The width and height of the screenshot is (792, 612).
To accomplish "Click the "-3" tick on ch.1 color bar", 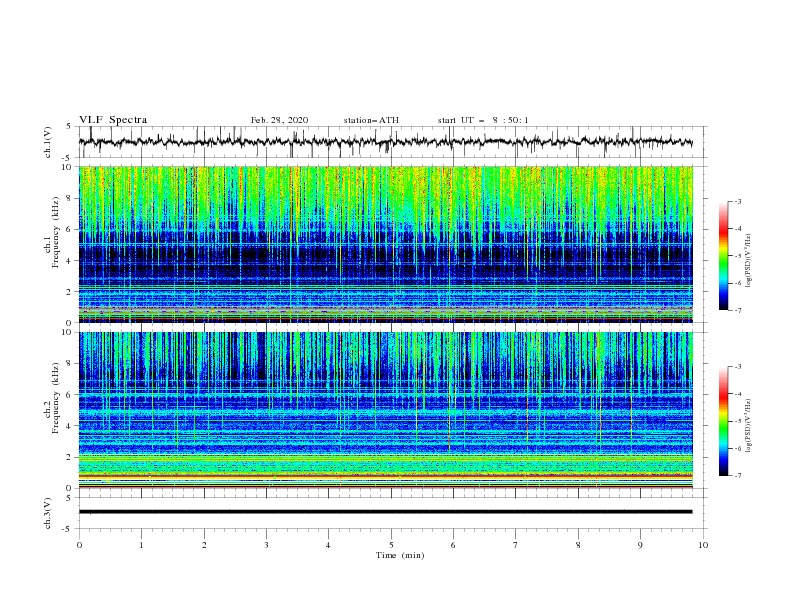I will (737, 201).
